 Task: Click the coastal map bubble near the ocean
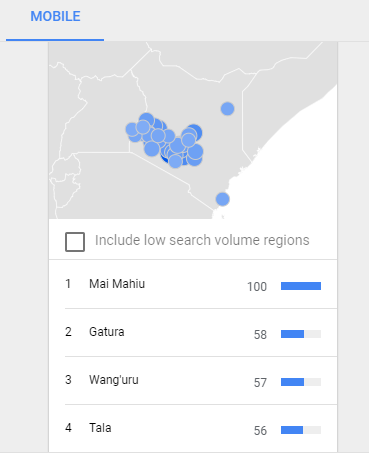pyautogui.click(x=222, y=199)
